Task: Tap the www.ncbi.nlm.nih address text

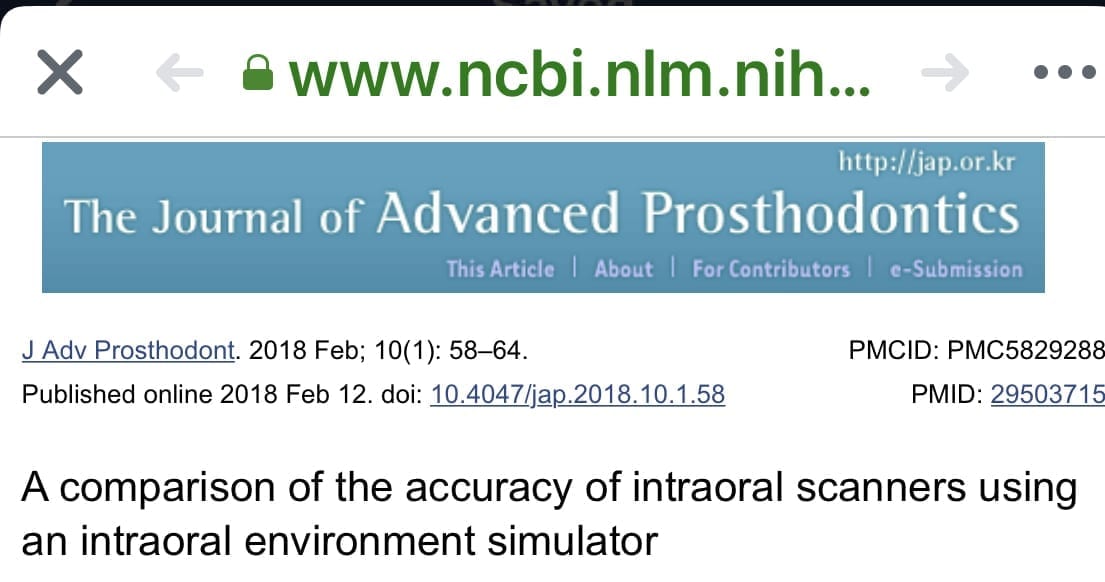Action: point(578,73)
